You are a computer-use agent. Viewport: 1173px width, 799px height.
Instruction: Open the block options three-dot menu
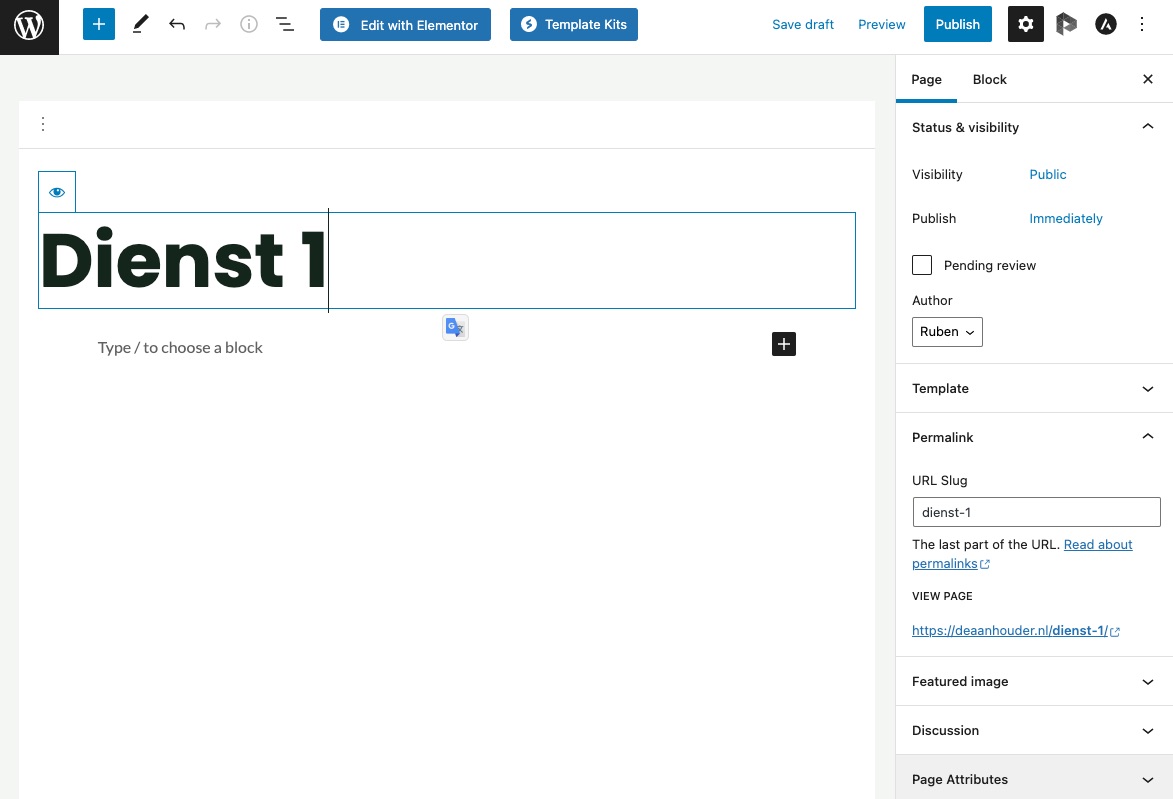coord(43,124)
